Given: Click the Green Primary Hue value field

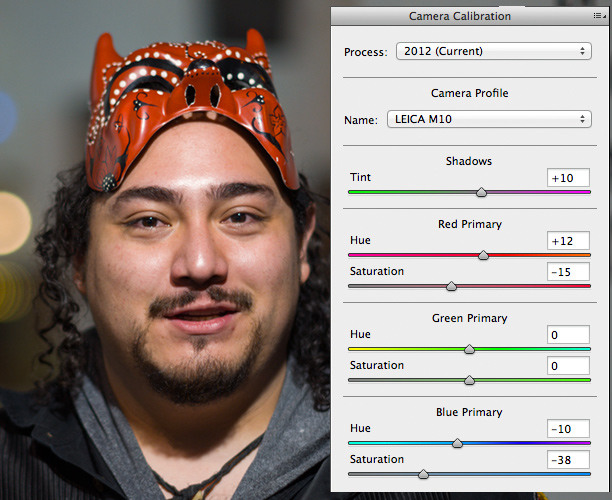Looking at the screenshot, I should 568,335.
